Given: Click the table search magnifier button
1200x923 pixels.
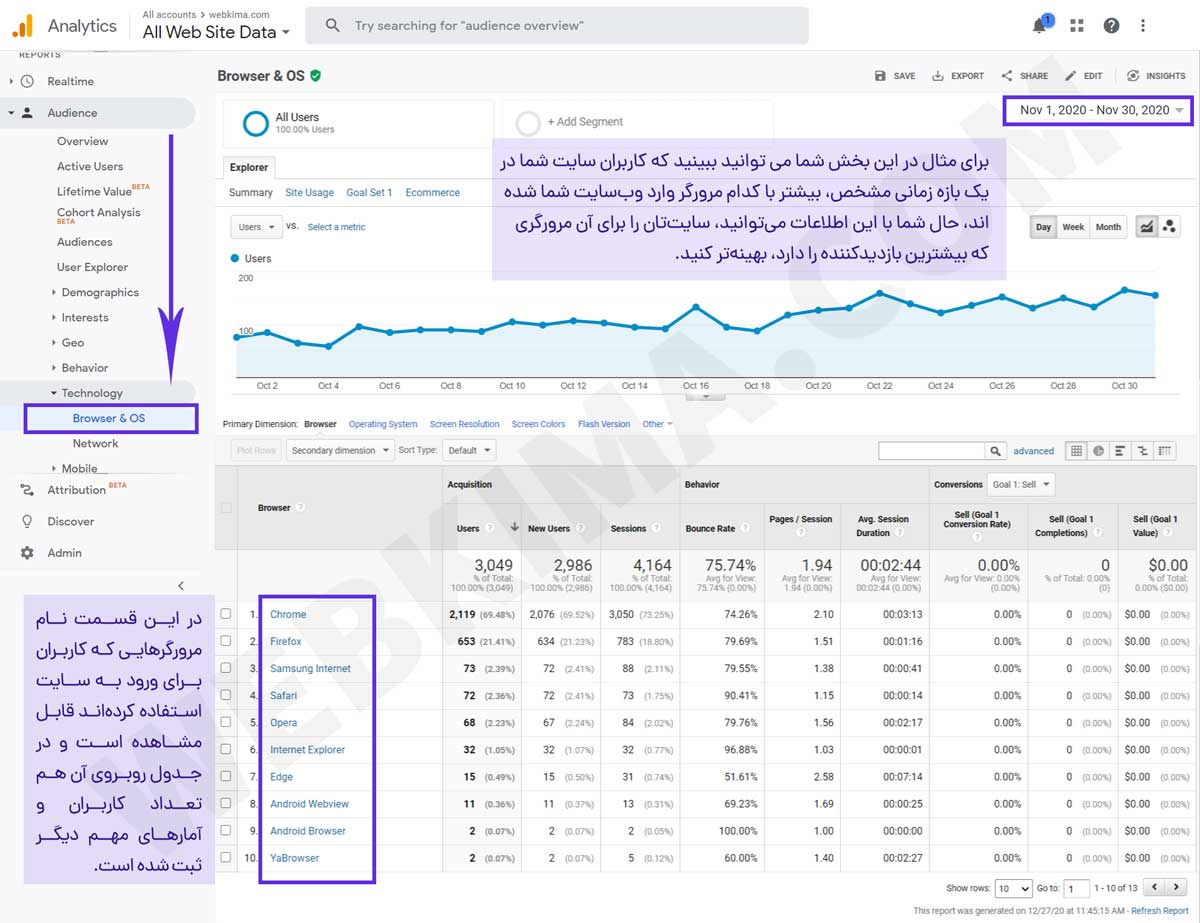Looking at the screenshot, I should point(995,451).
